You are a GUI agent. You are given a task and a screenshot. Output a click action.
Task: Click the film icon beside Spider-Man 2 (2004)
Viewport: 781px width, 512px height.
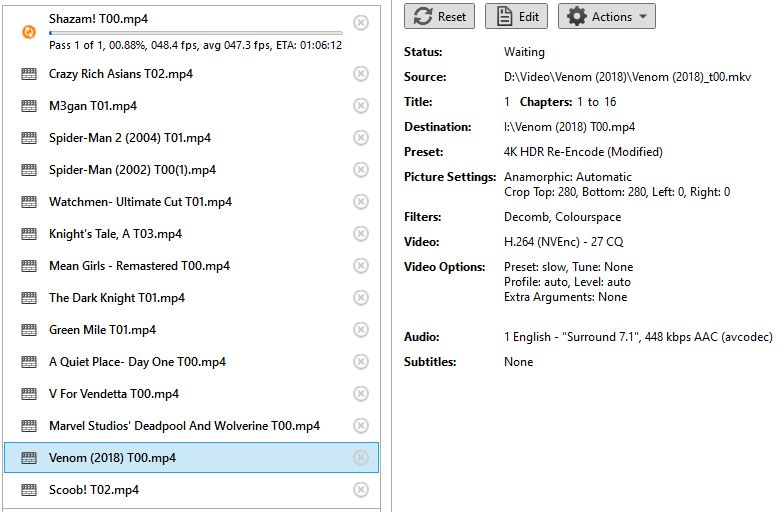click(x=29, y=138)
